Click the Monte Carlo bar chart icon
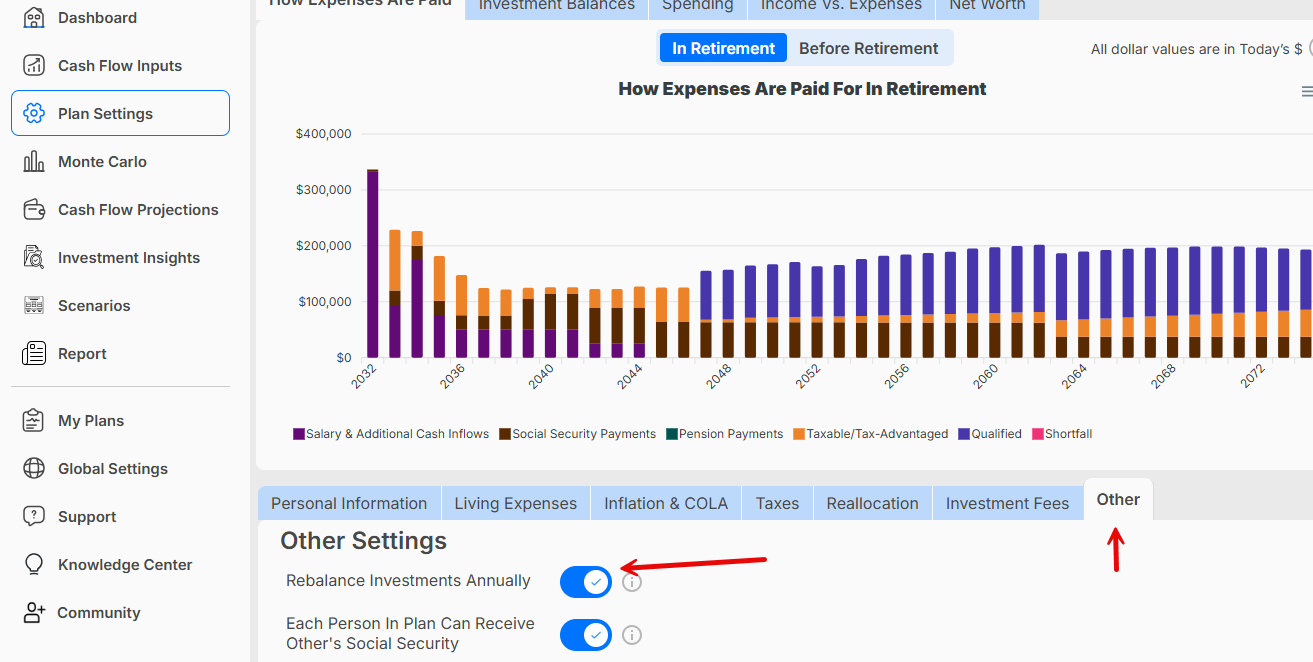This screenshot has width=1313, height=662. (34, 162)
